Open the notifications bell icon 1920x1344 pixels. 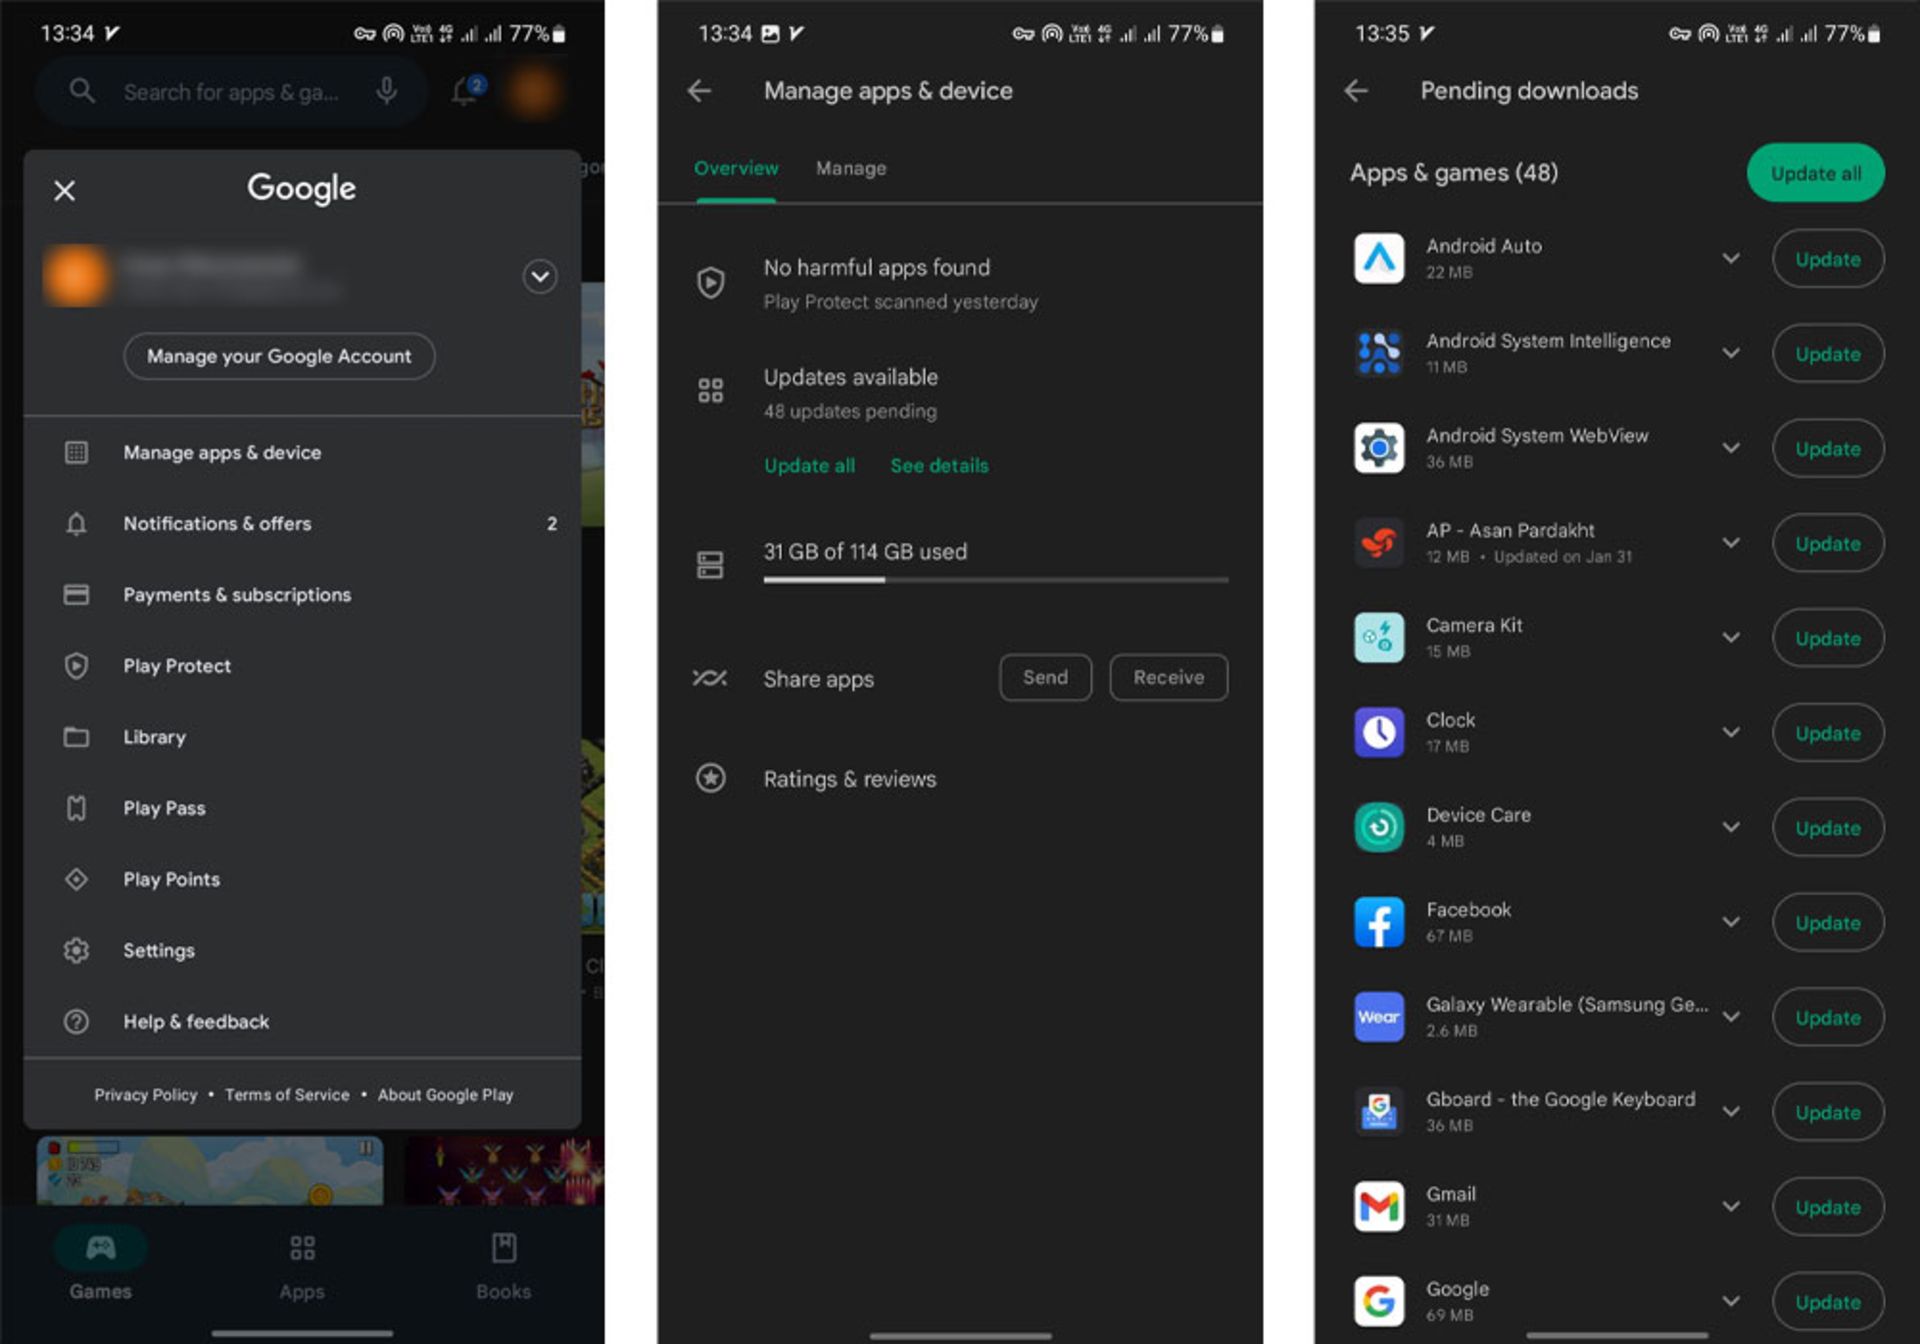click(467, 91)
